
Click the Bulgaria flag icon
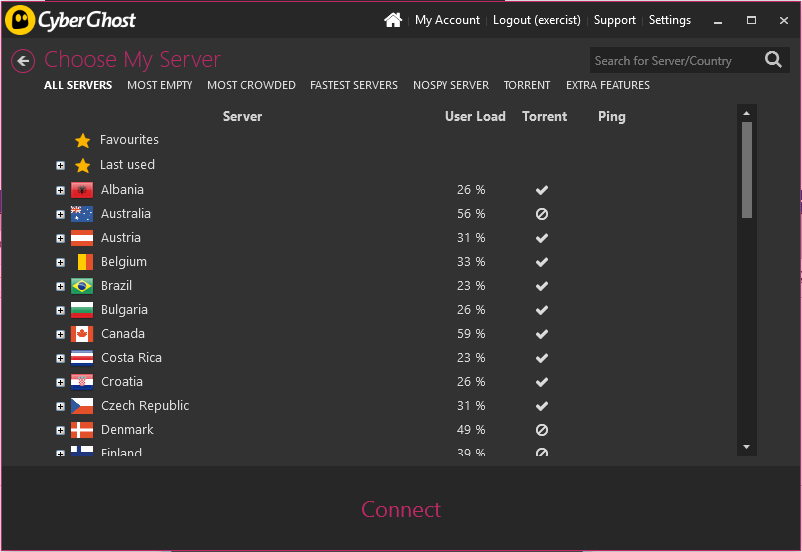(82, 310)
